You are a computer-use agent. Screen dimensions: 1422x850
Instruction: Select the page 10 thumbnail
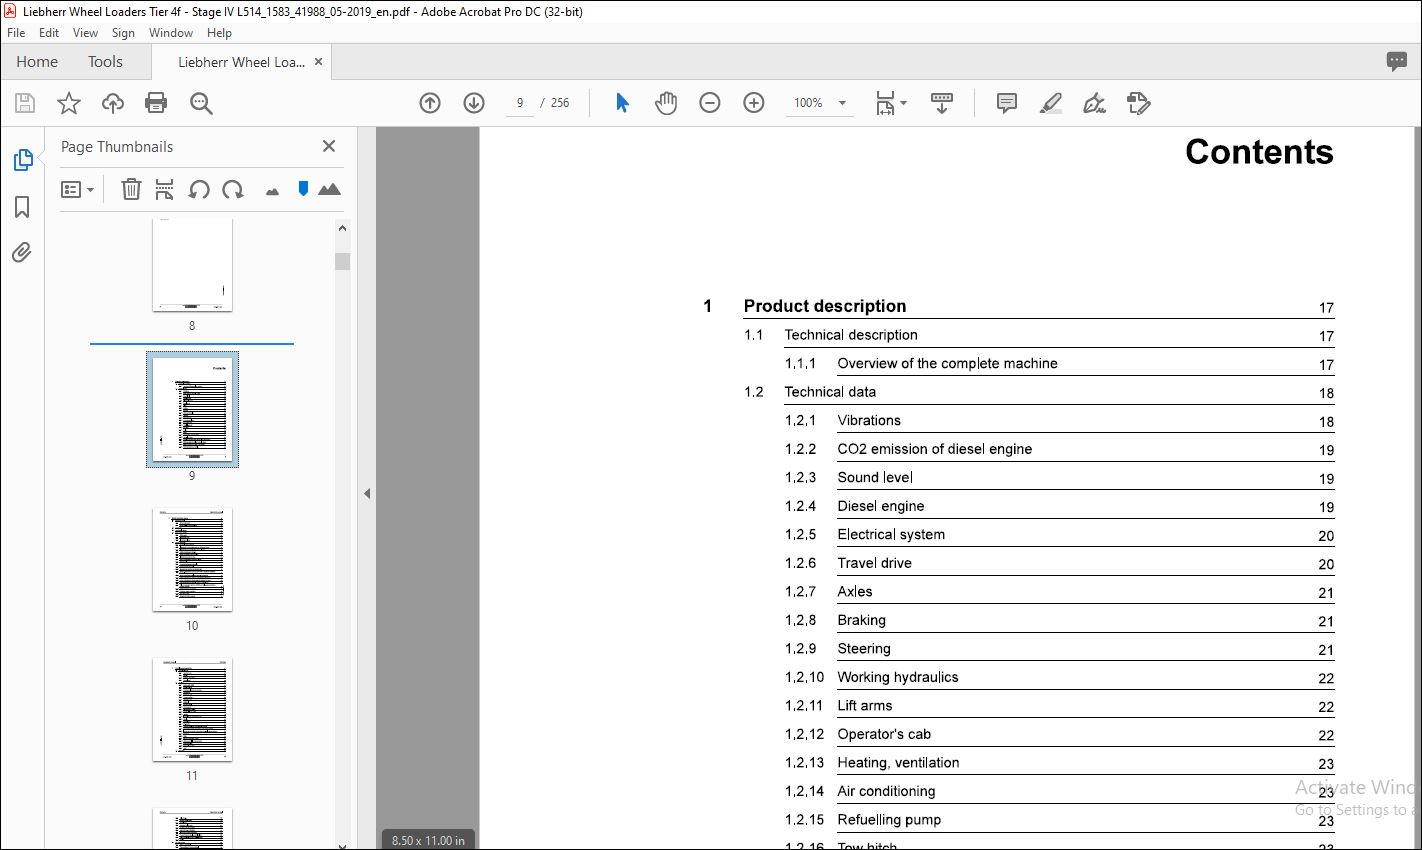click(x=192, y=559)
